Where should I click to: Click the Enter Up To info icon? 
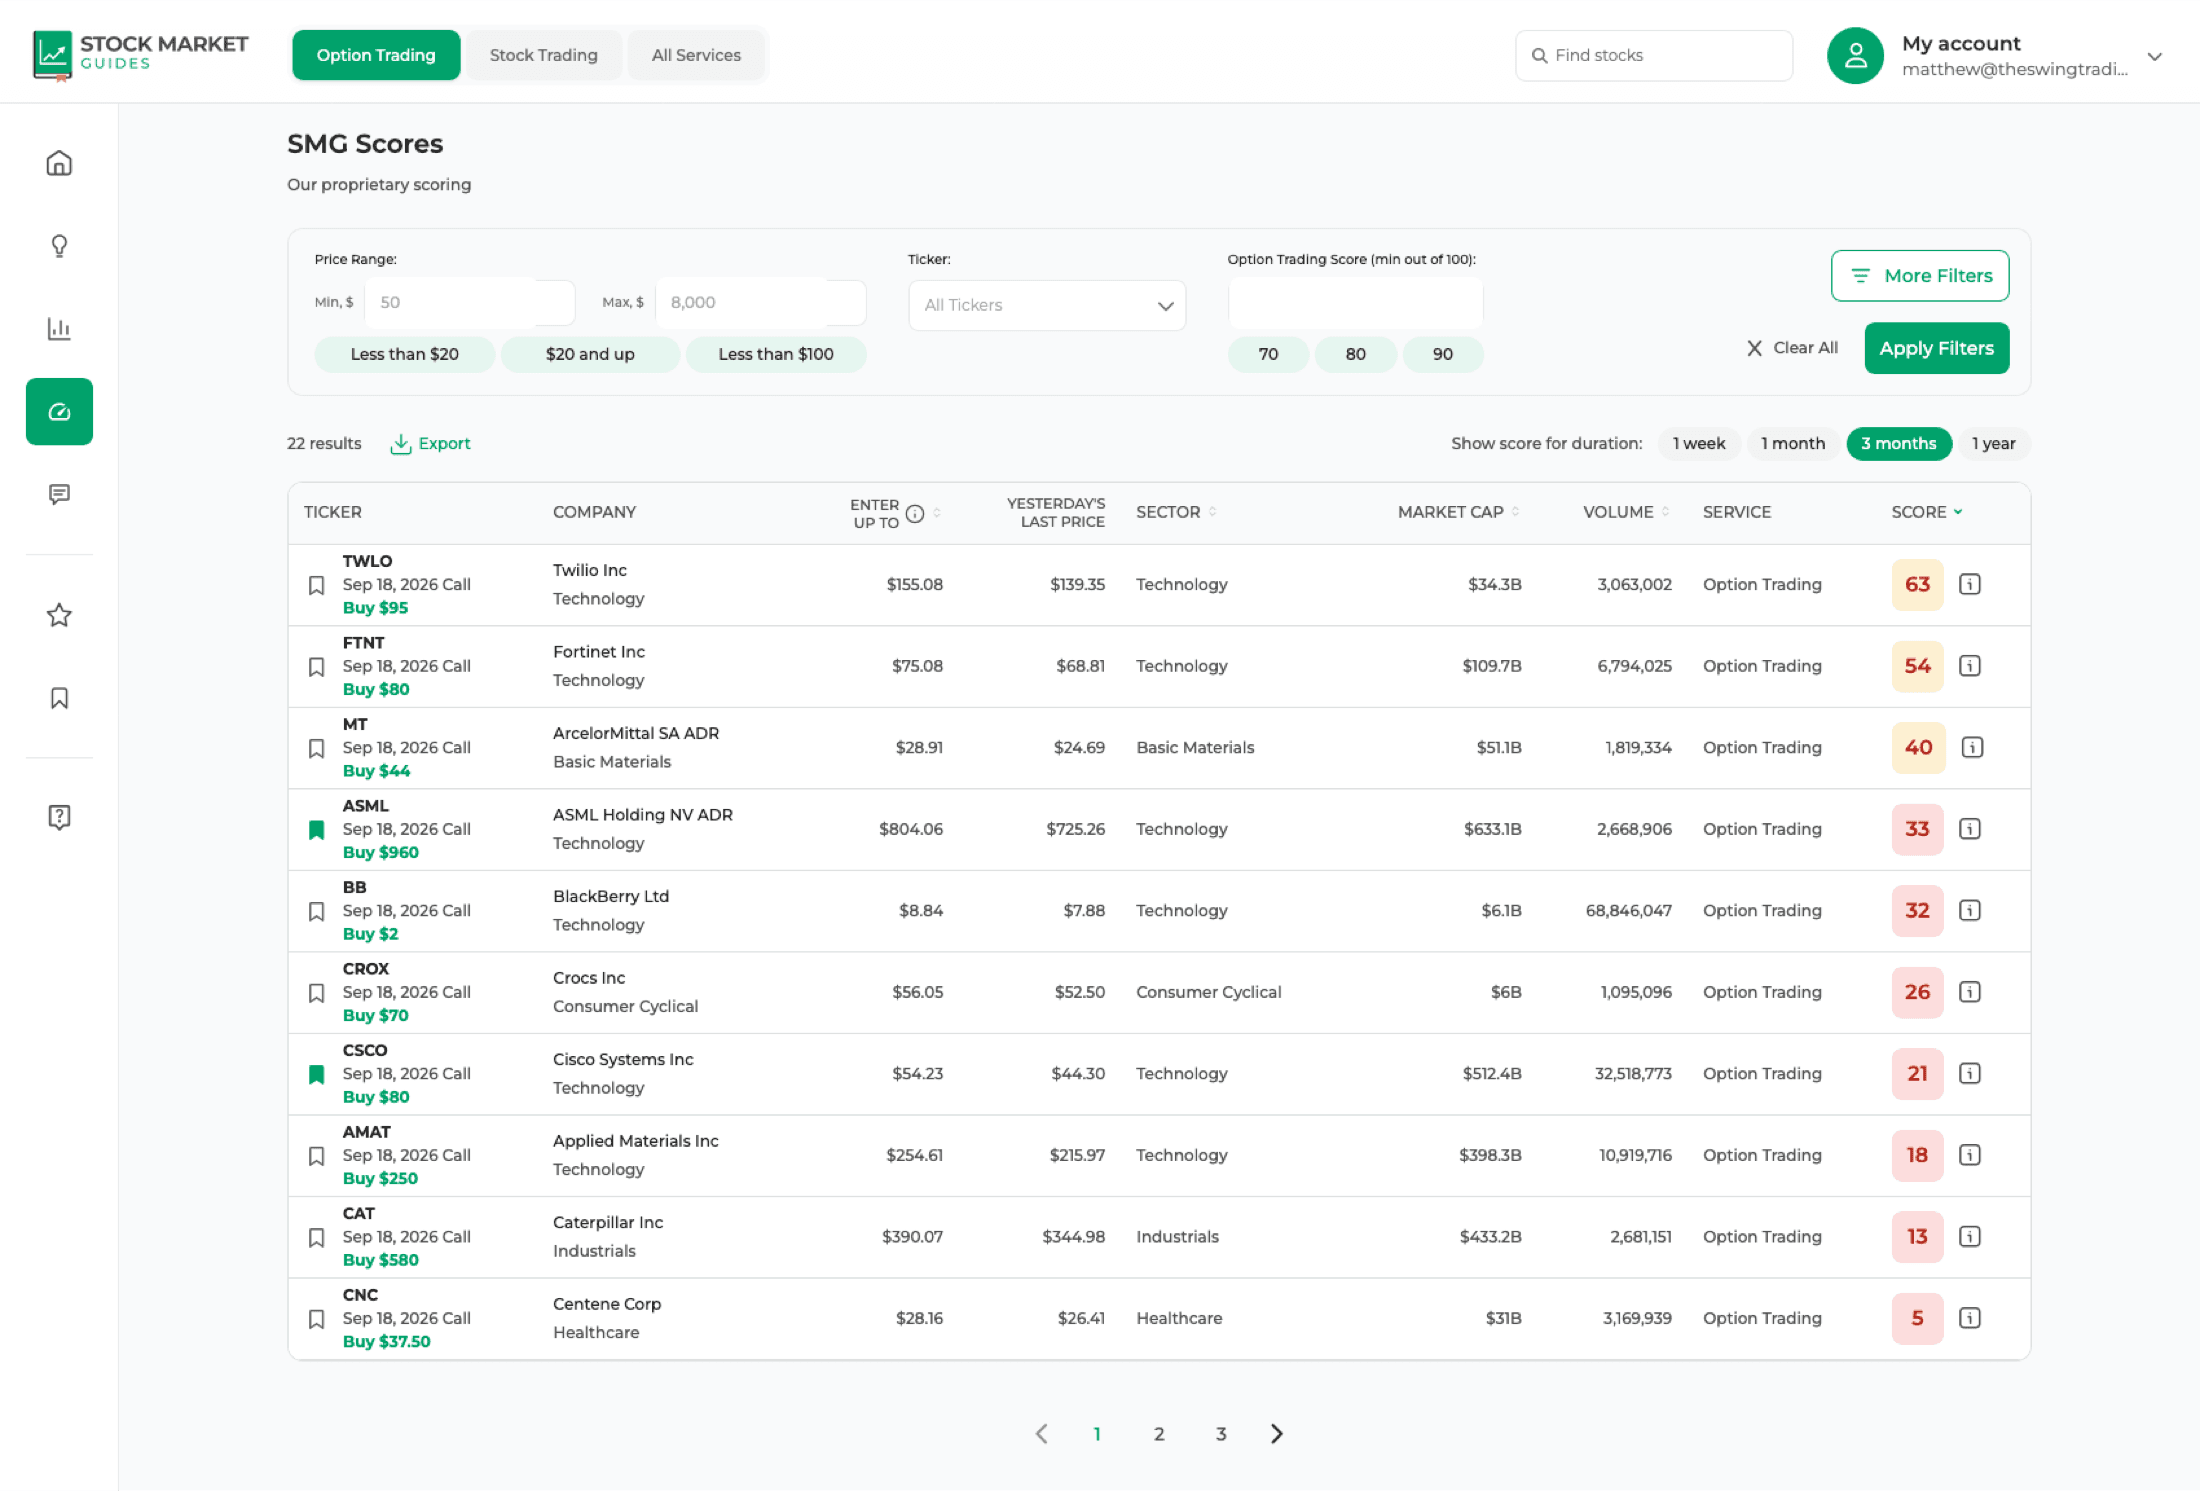[x=915, y=514]
